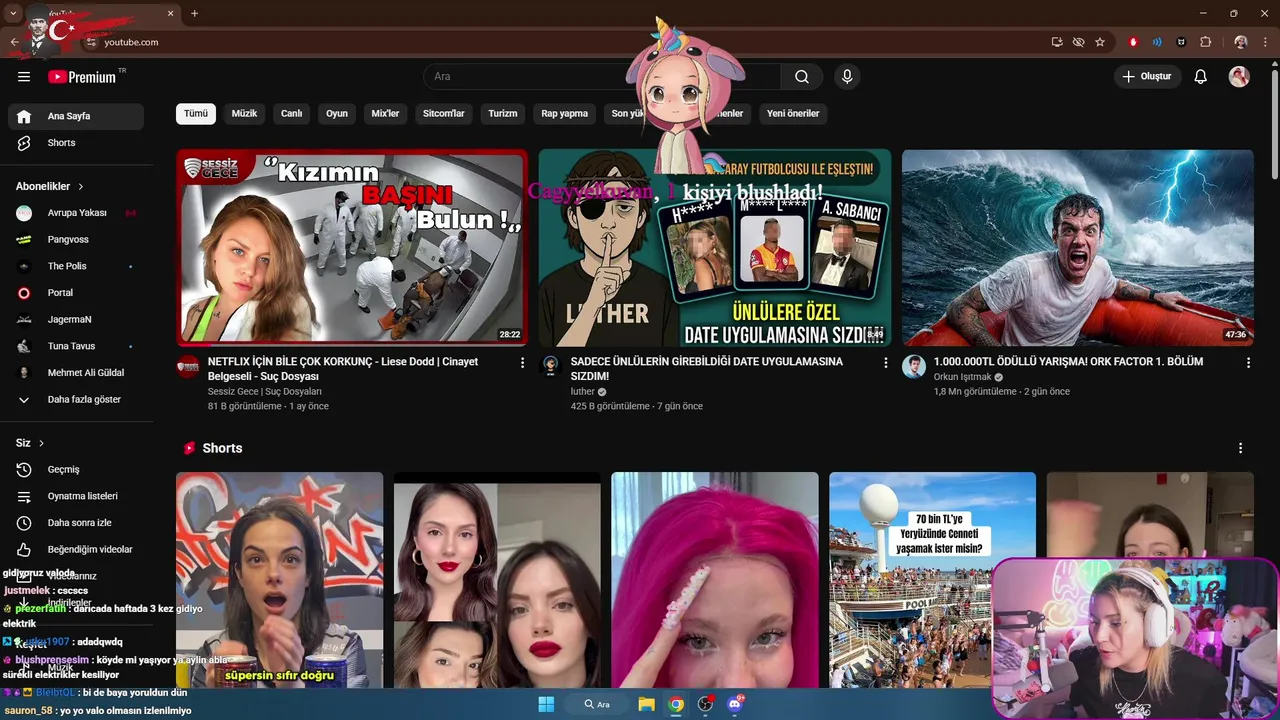The height and width of the screenshot is (720, 1280).
Task: Open the Chrome profile avatar in toolbar
Action: click(x=1241, y=42)
